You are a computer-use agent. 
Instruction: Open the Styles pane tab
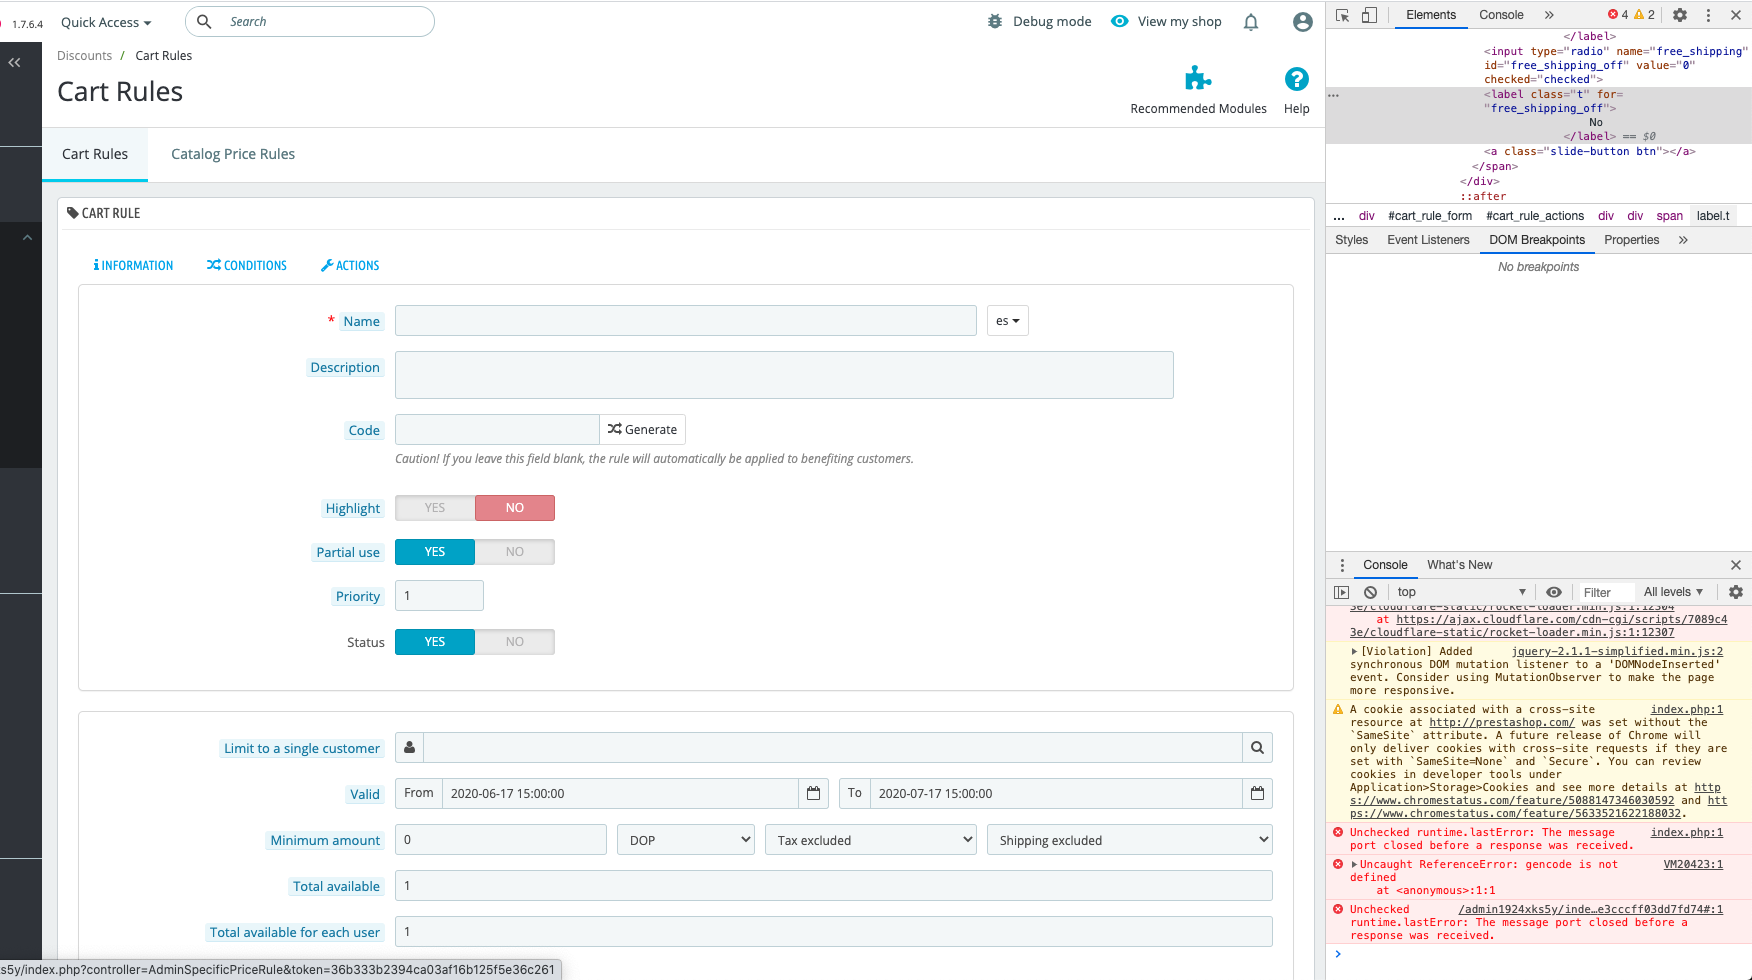[1351, 240]
